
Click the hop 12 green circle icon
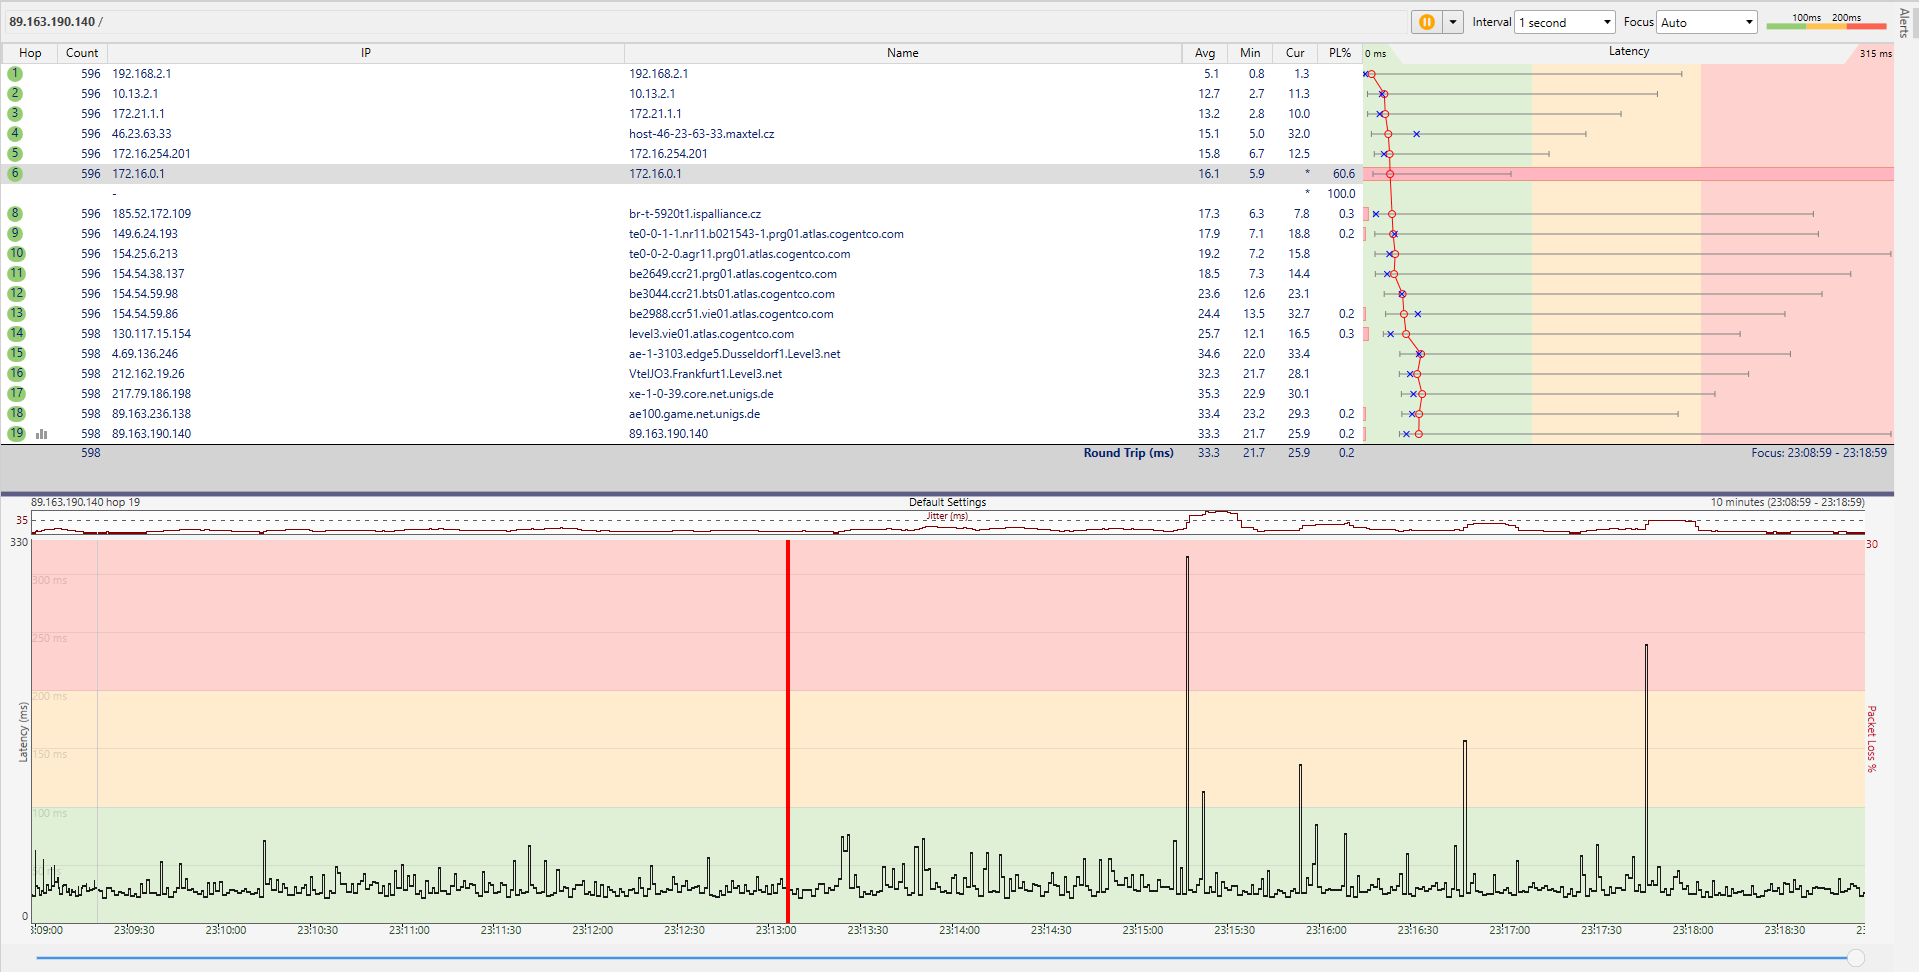pos(16,294)
